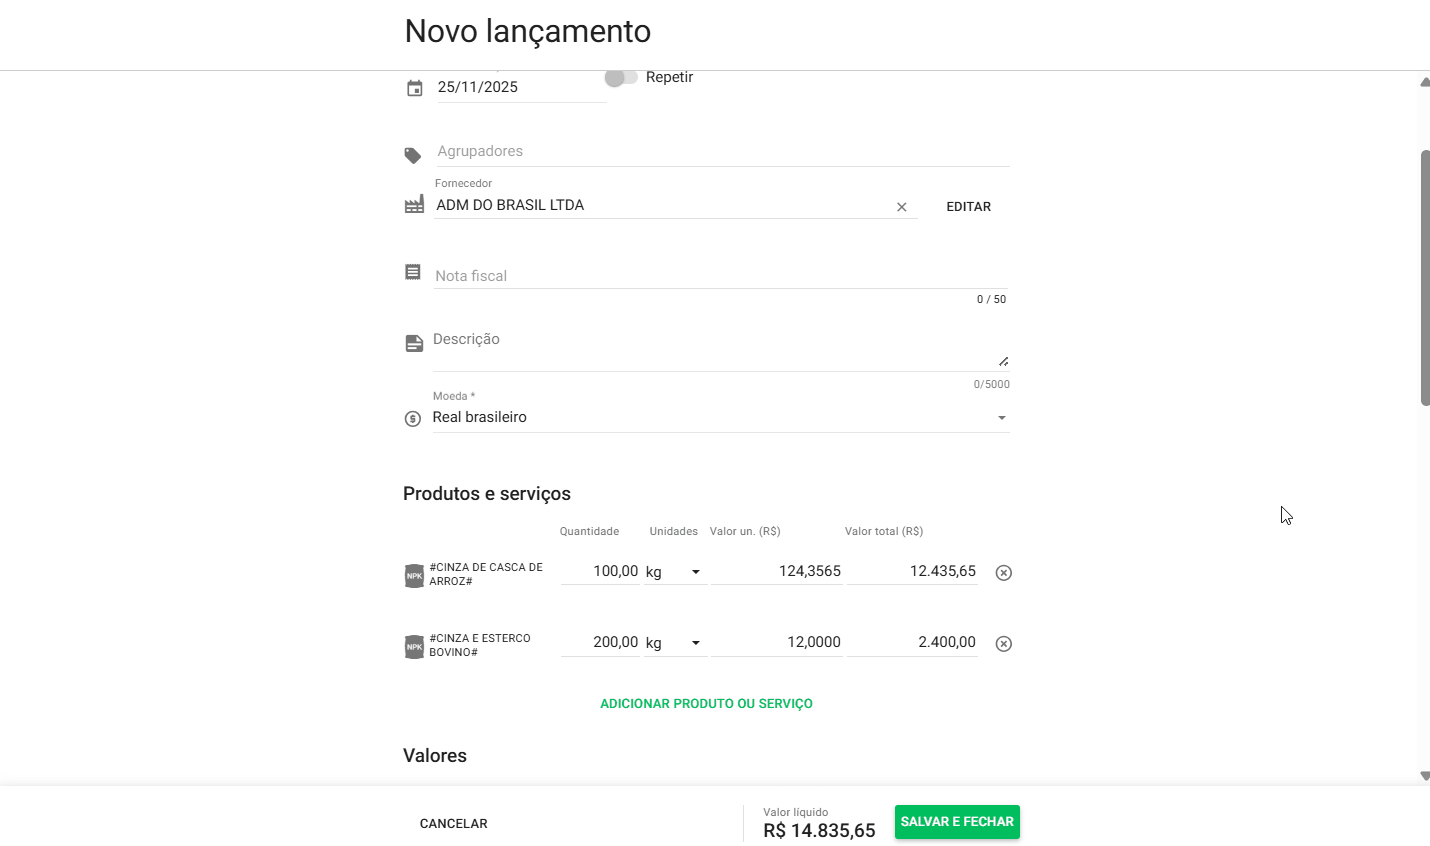Click Adicionar Produto ou Serviço

coord(706,704)
